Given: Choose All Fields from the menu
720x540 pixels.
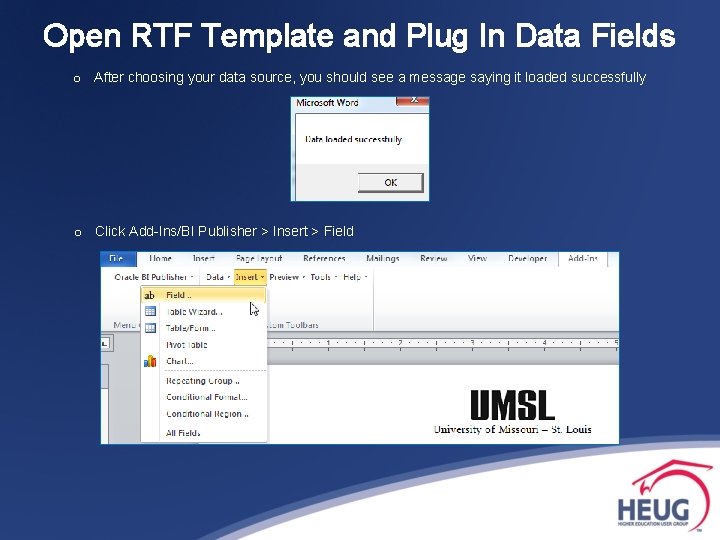Looking at the screenshot, I should 203,433.
